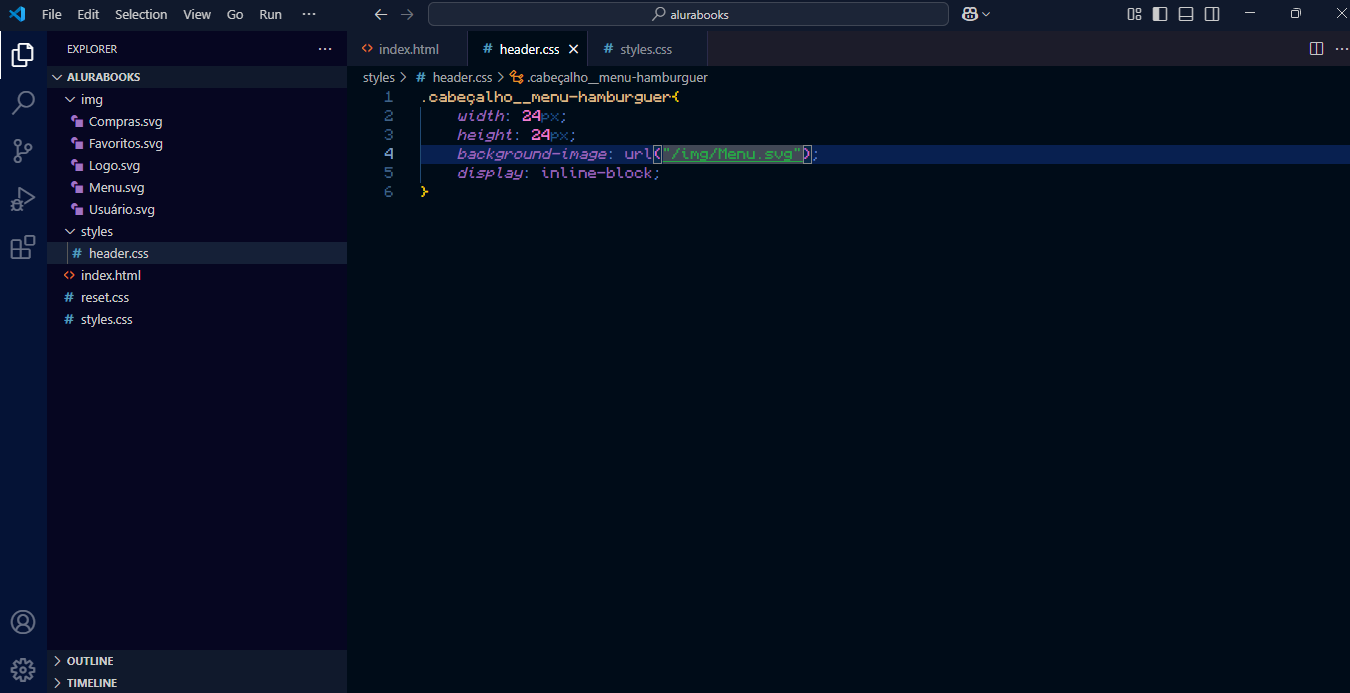The image size is (1350, 693).
Task: Go forward with the right arrow
Action: pyautogui.click(x=407, y=14)
